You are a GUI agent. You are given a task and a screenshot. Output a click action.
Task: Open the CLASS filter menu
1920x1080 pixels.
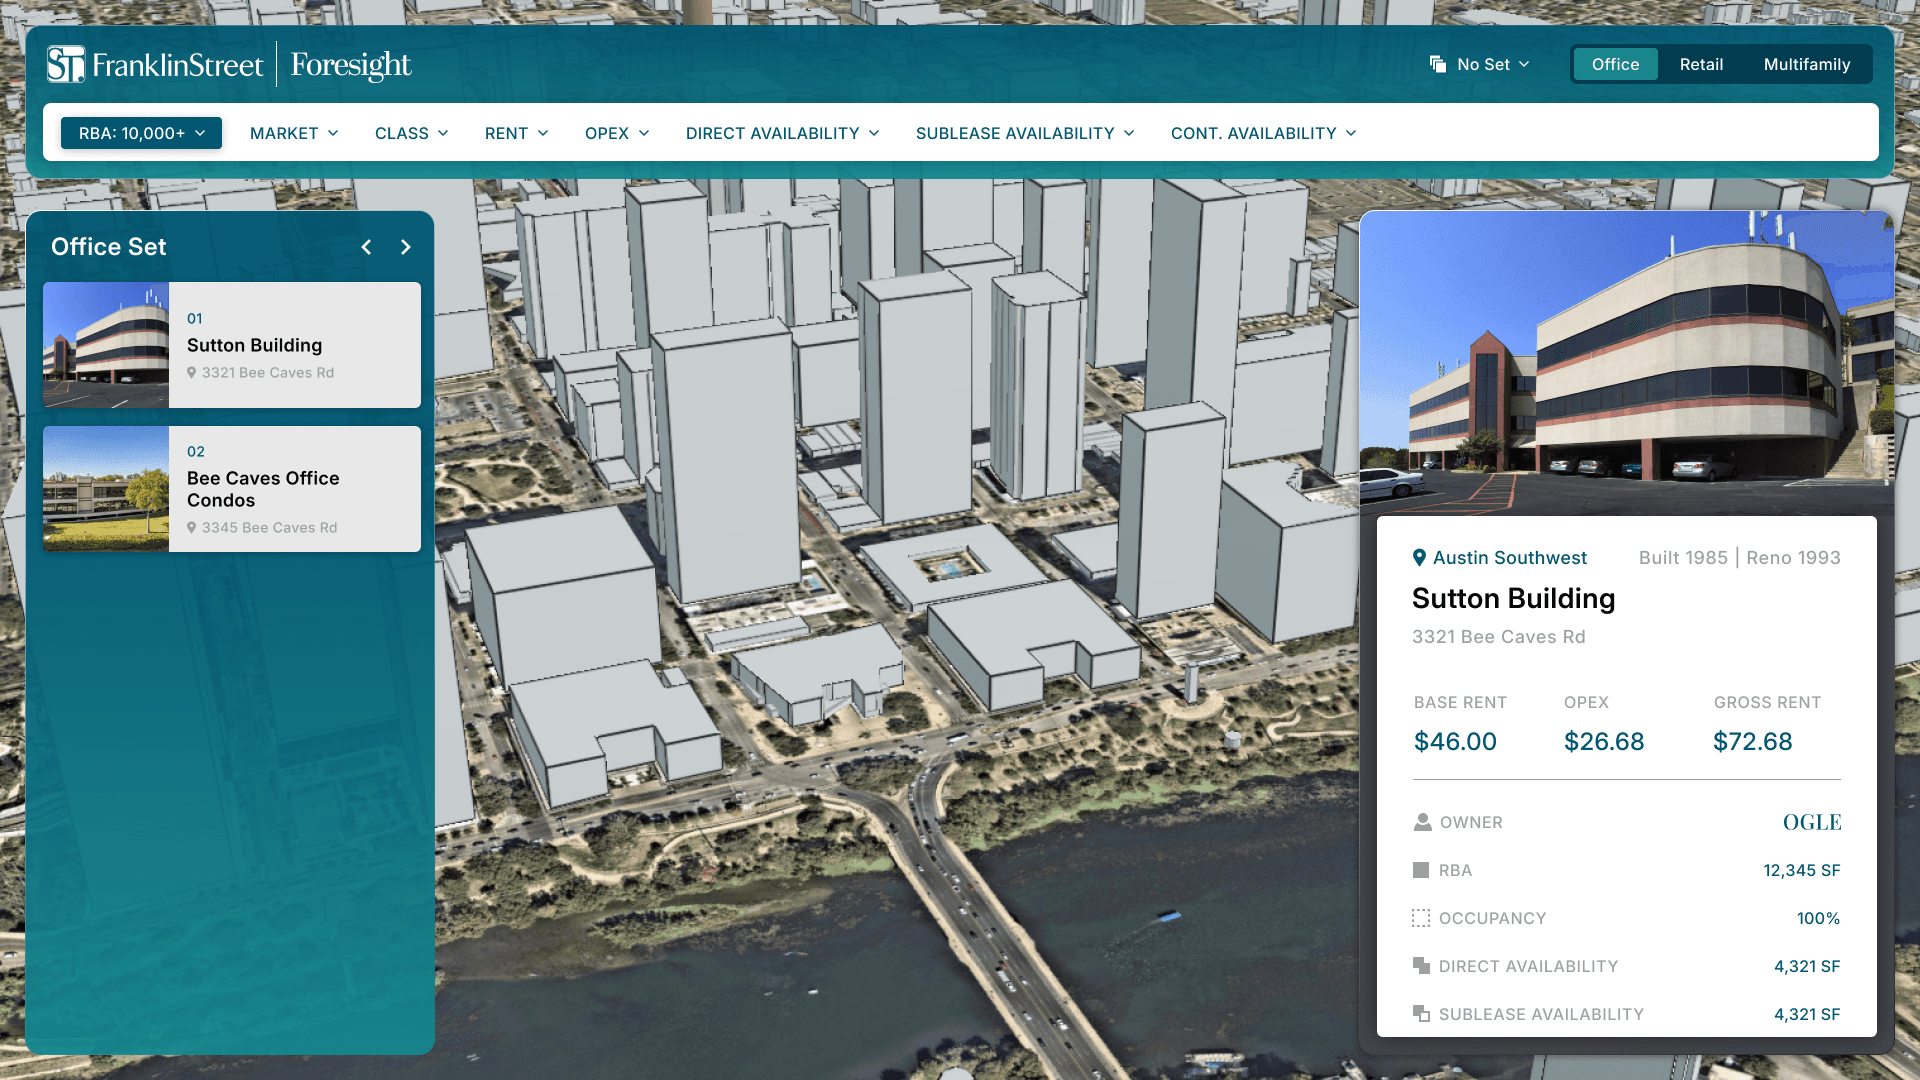[x=411, y=133]
